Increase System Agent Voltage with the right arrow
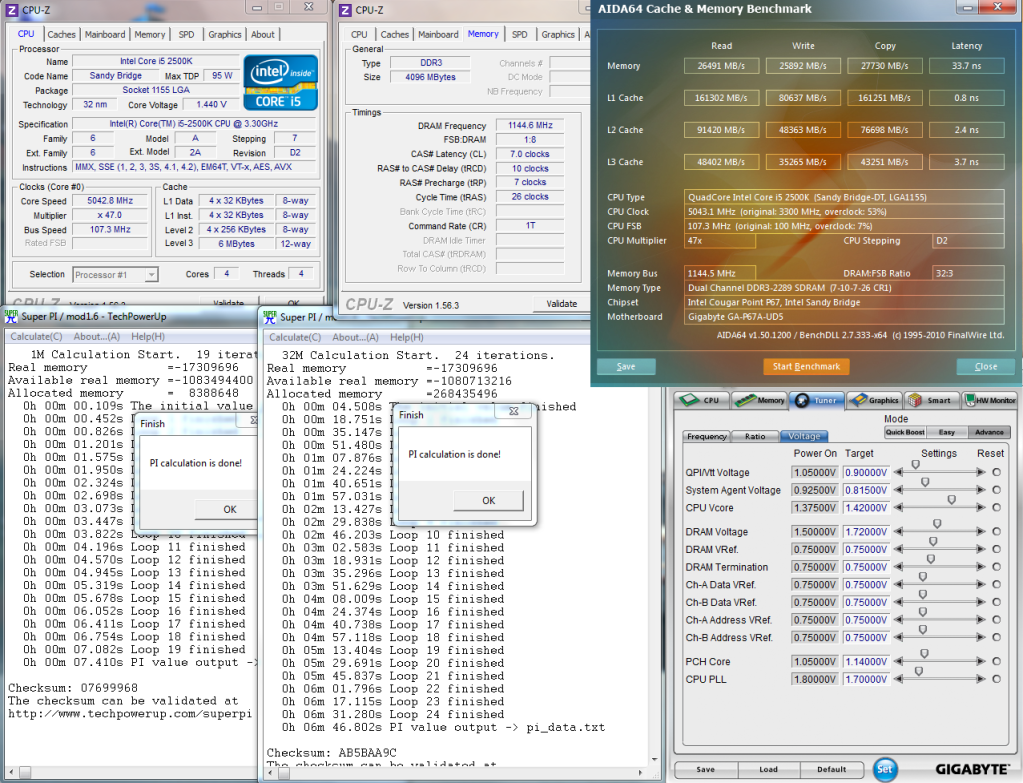Viewport: 1023px width, 783px height. (x=981, y=490)
